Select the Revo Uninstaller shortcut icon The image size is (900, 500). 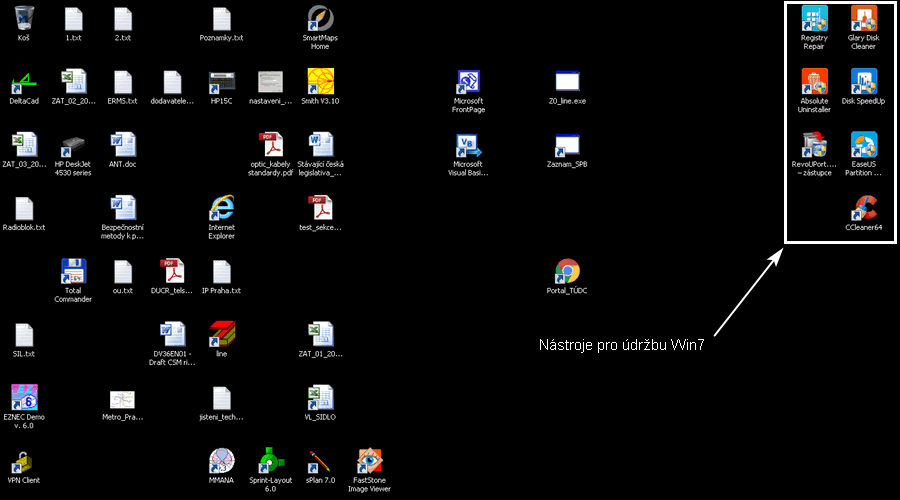point(814,145)
